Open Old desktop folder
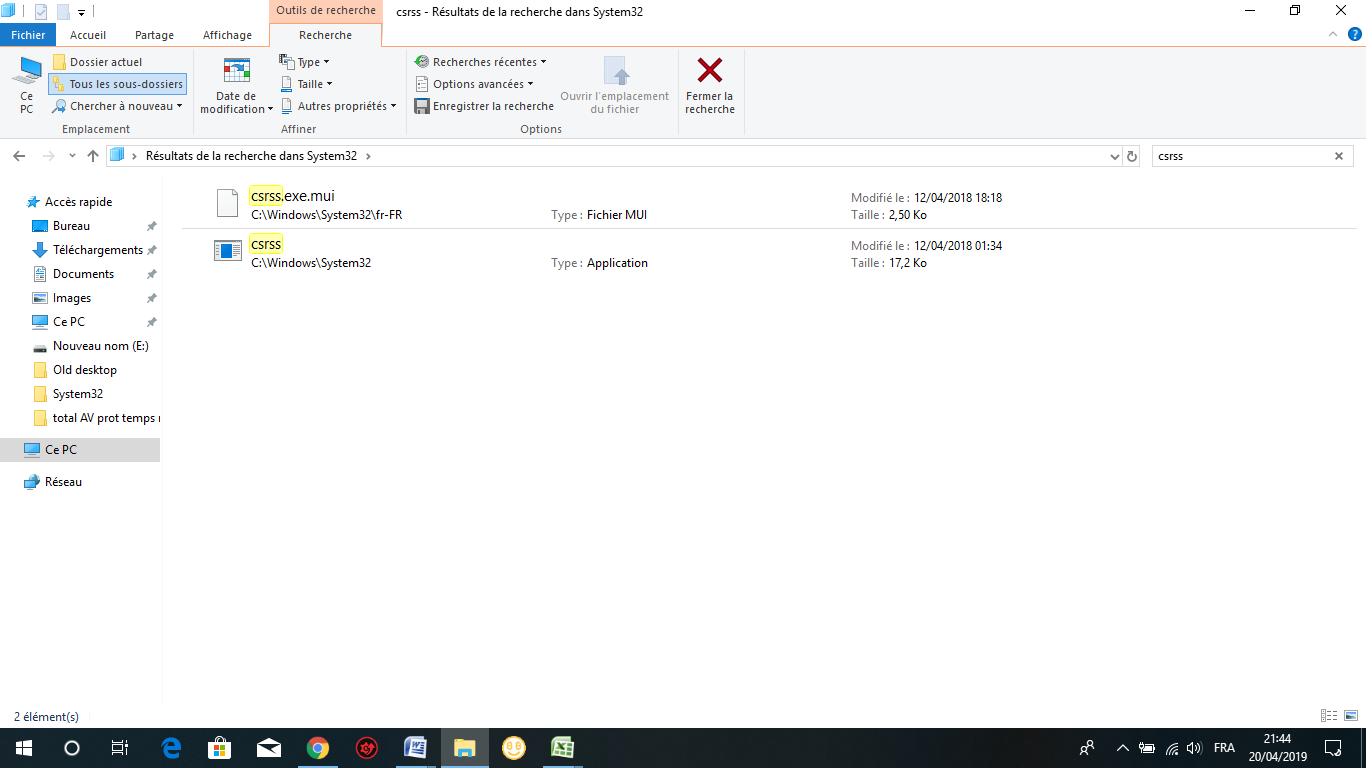This screenshot has width=1366, height=768. pyautogui.click(x=84, y=370)
